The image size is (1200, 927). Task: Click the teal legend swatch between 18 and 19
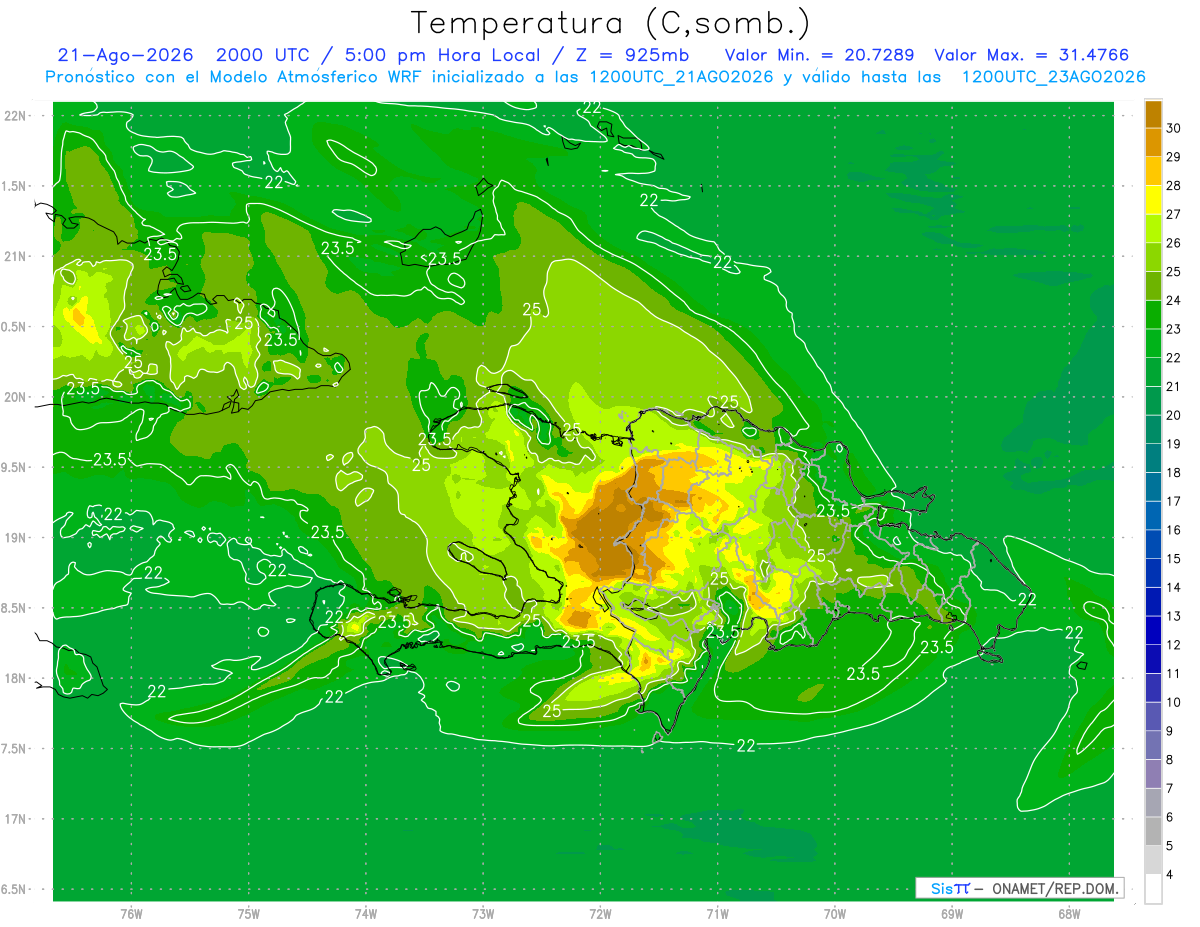[1153, 458]
